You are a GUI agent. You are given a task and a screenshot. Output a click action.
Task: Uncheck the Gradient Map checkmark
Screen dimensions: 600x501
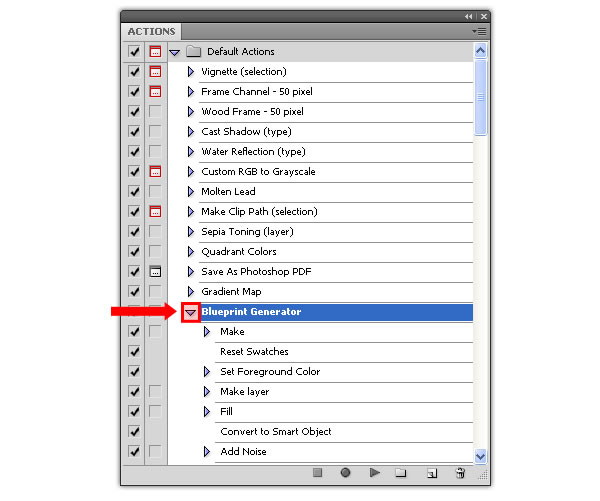134,291
